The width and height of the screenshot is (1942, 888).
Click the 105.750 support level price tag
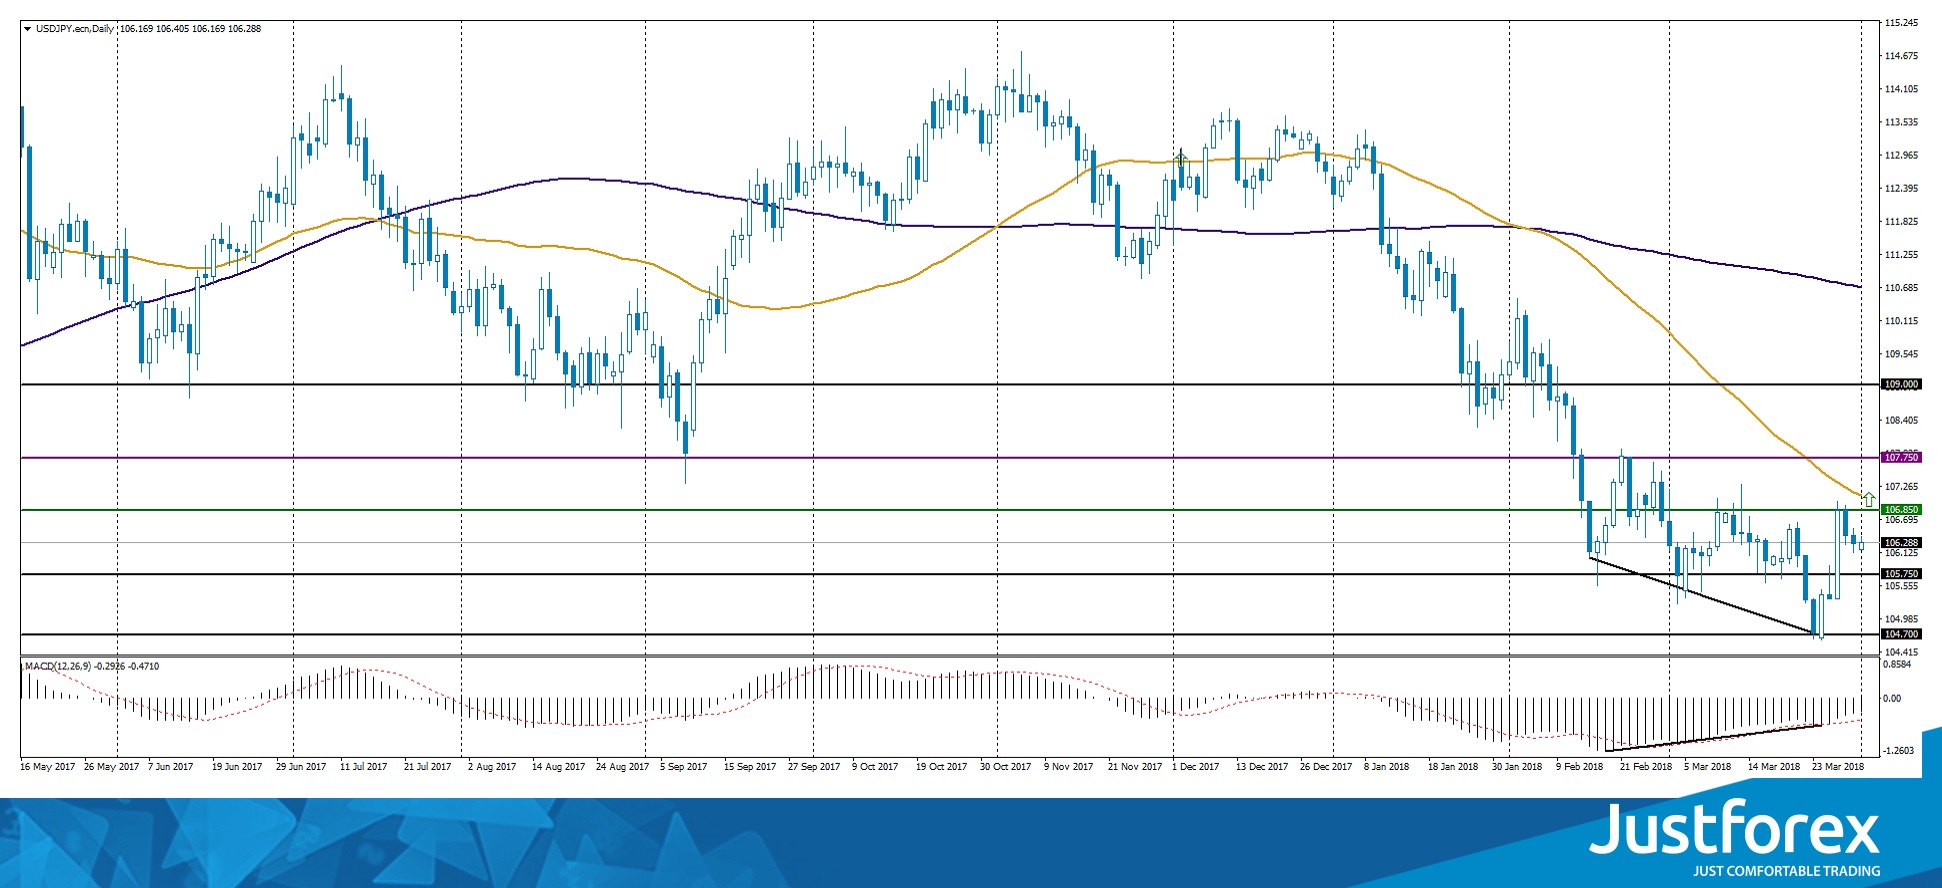1901,574
